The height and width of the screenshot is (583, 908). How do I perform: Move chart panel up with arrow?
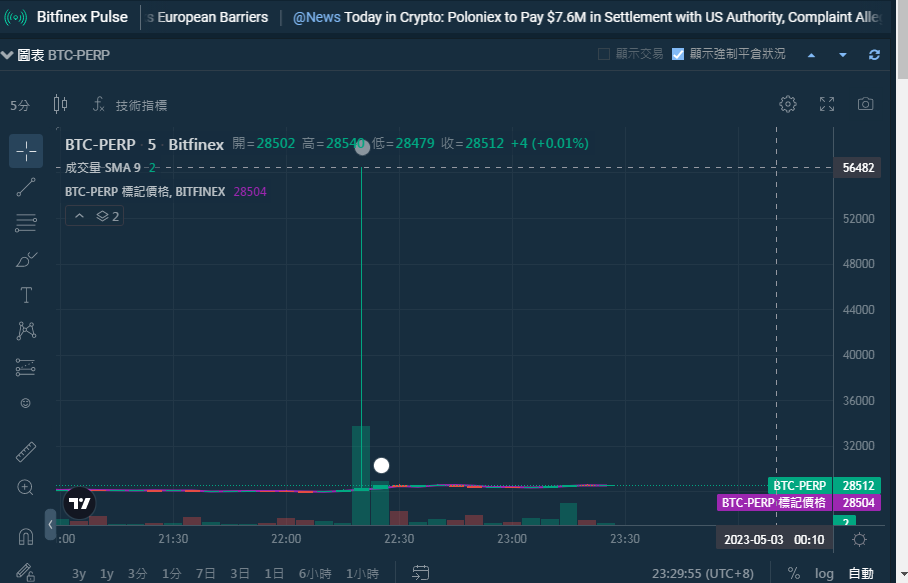[811, 55]
